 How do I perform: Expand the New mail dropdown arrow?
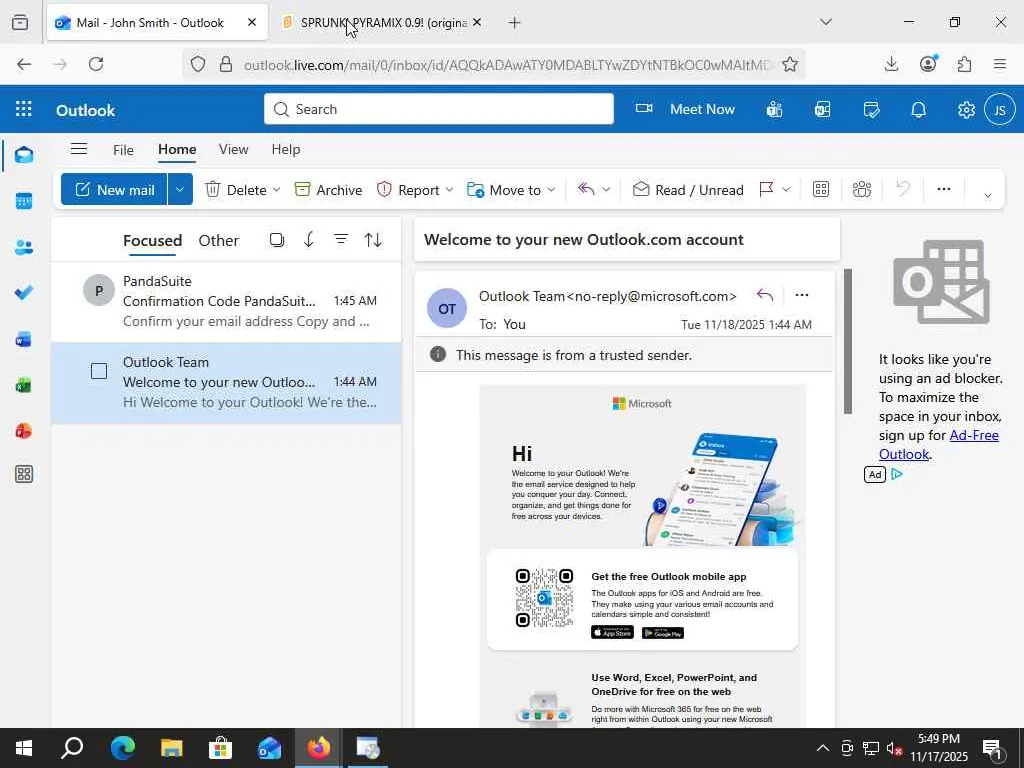[180, 189]
